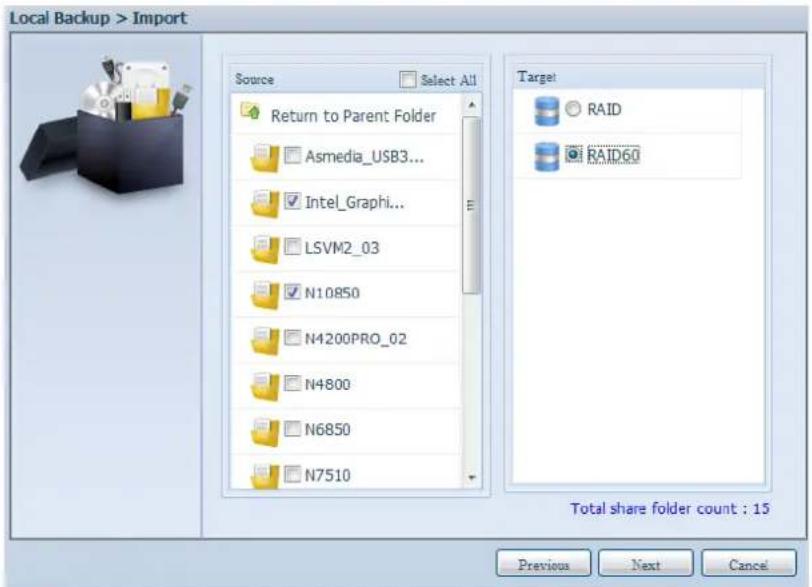Click the RAID target label
The image size is (812, 587).
click(x=604, y=109)
